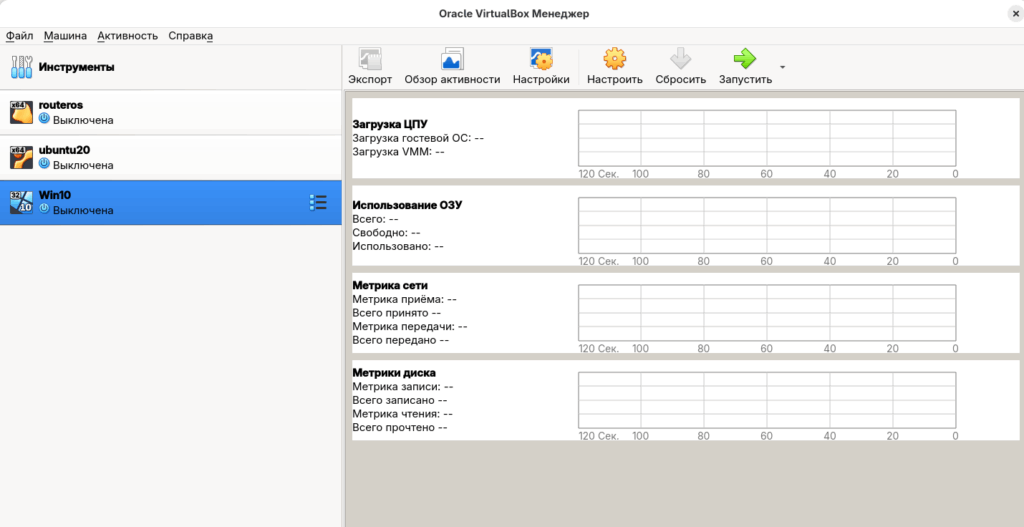Click ubuntu20 power state icon

click(x=44, y=165)
